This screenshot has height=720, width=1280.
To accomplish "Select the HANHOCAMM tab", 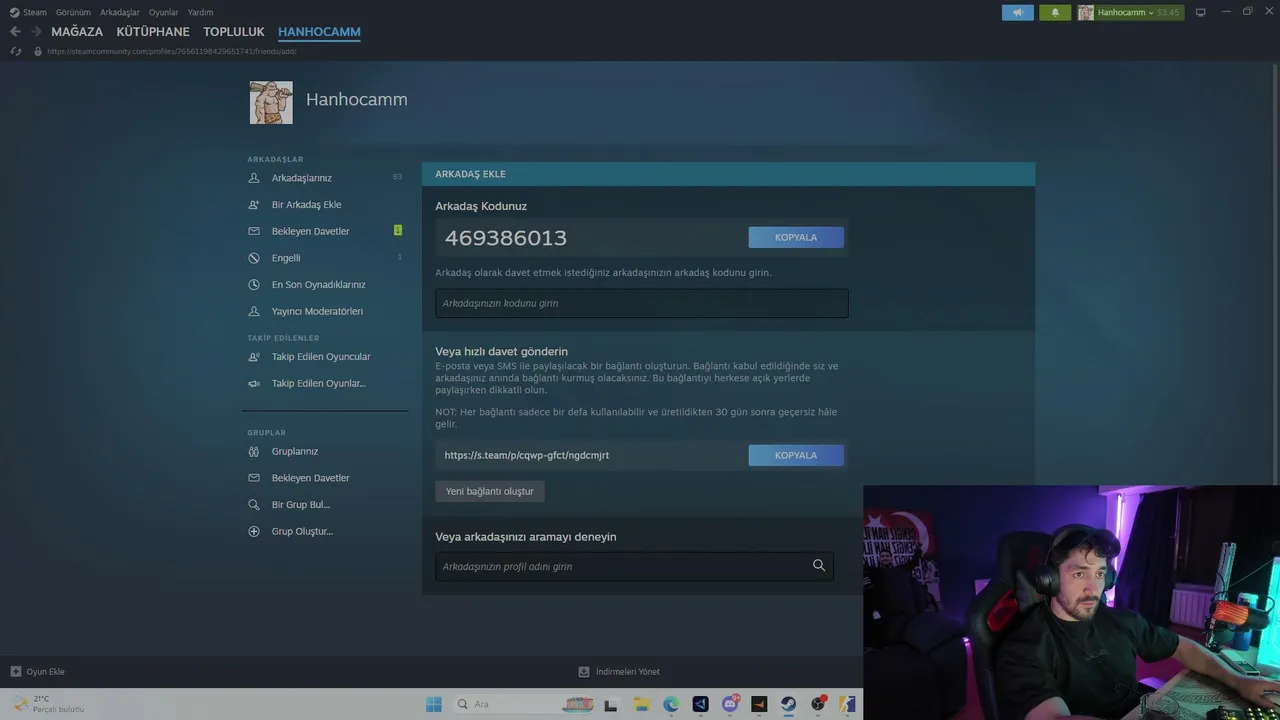I will tap(319, 32).
